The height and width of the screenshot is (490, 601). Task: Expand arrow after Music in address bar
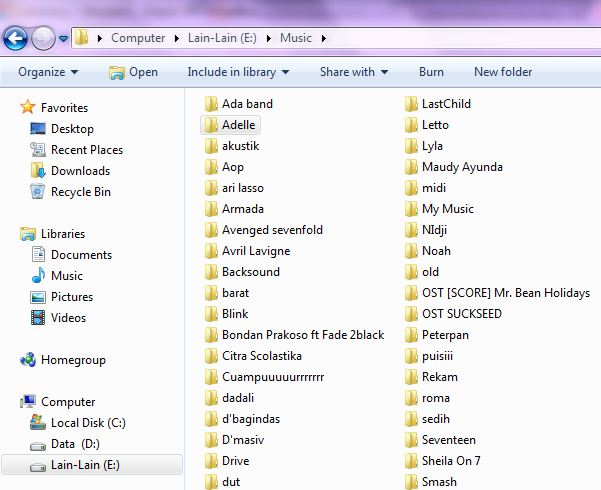(324, 38)
